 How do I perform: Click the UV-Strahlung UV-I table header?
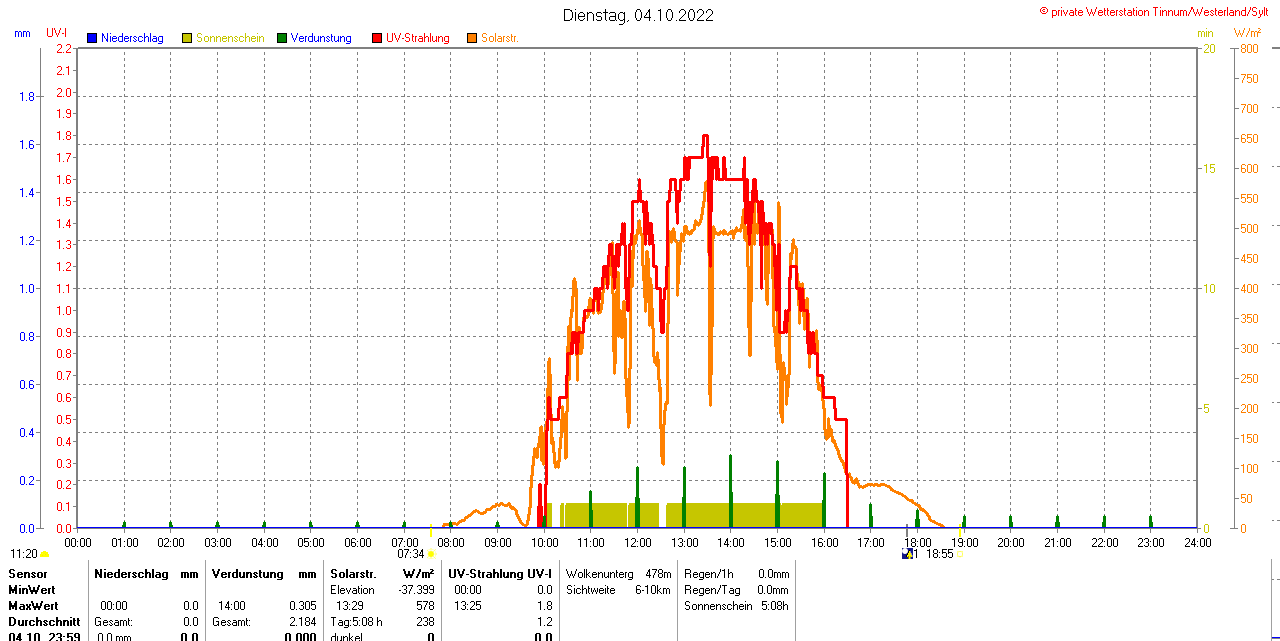click(499, 574)
